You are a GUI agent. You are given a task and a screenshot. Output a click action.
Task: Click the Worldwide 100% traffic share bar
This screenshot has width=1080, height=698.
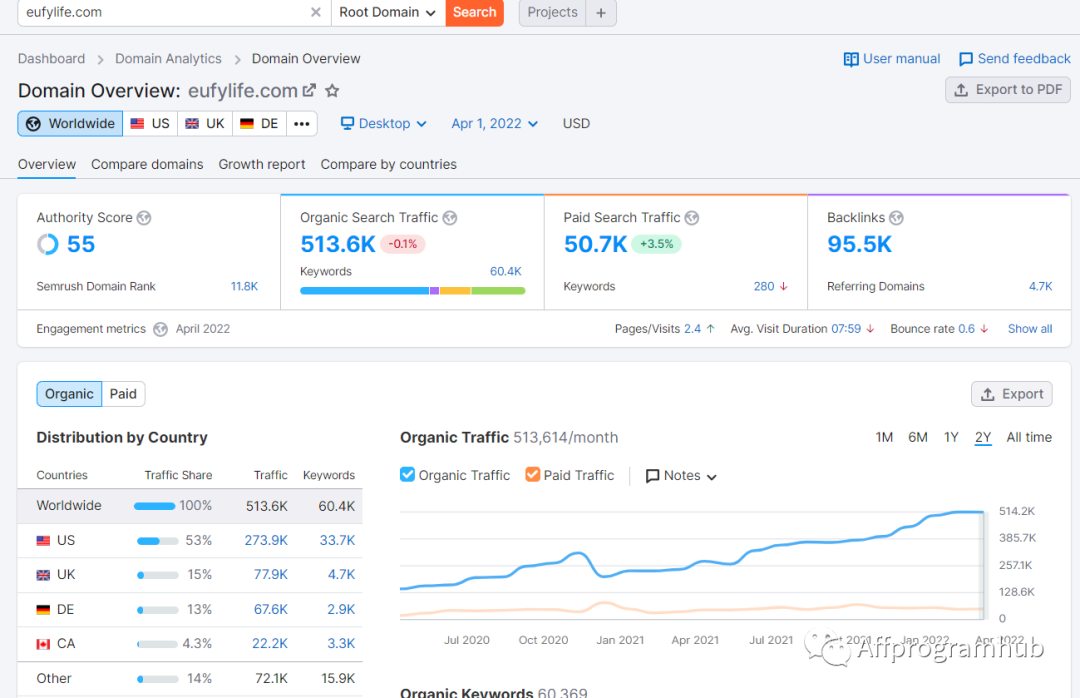click(x=154, y=506)
